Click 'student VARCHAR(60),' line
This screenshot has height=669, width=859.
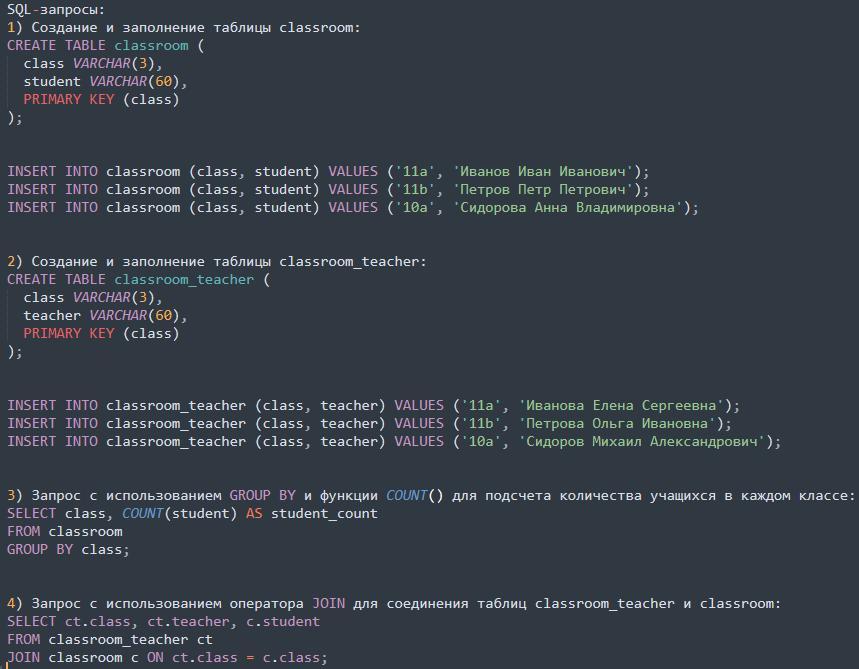click(x=105, y=82)
